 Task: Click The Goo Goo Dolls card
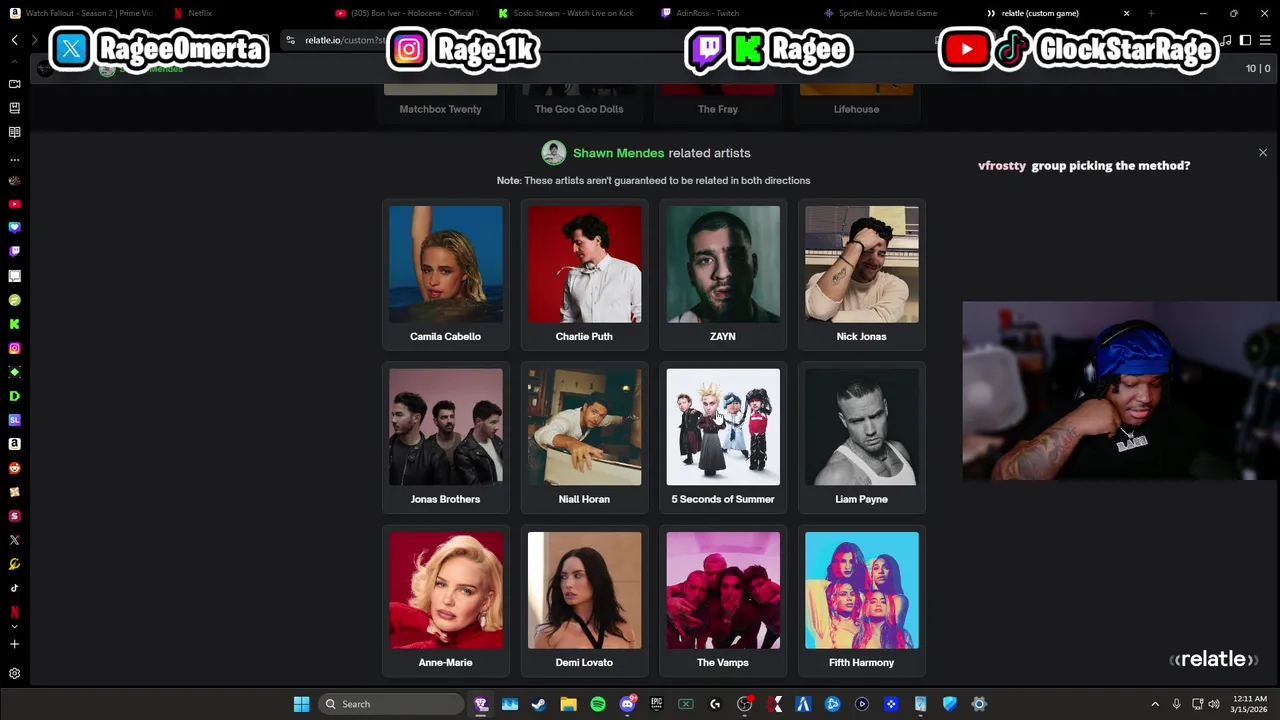click(x=579, y=102)
